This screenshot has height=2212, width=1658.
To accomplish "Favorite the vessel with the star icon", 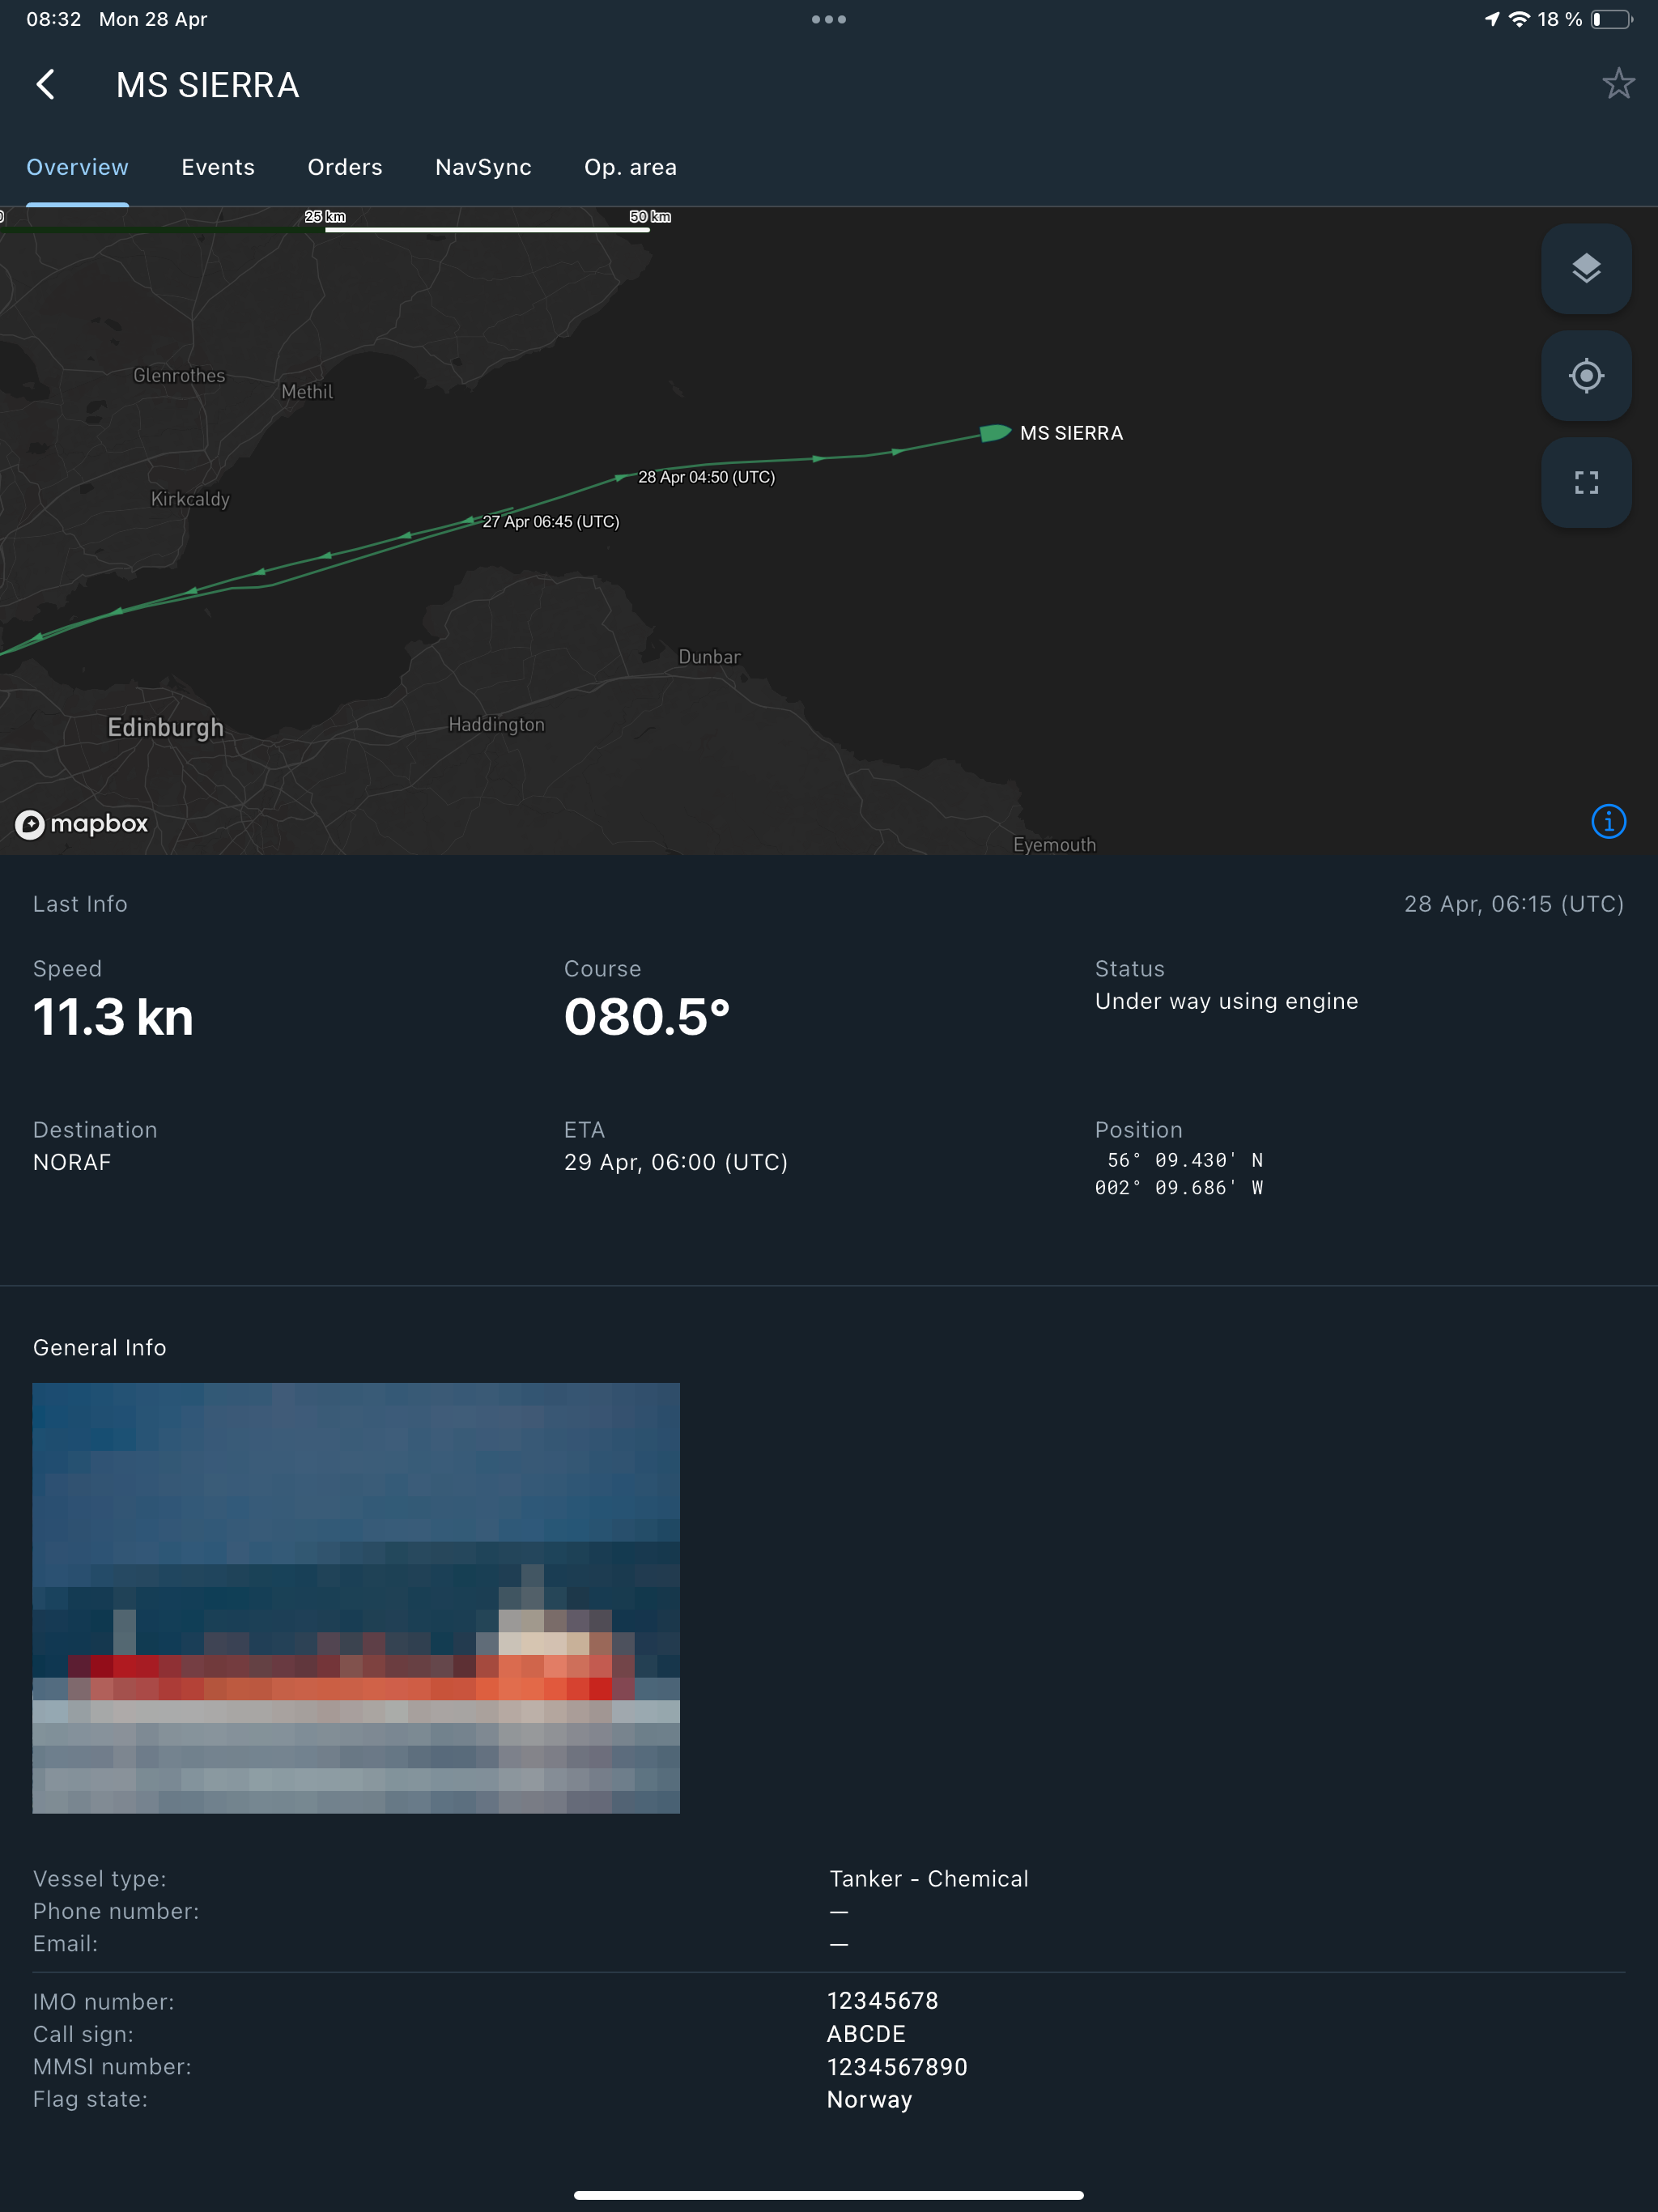I will 1618,83.
